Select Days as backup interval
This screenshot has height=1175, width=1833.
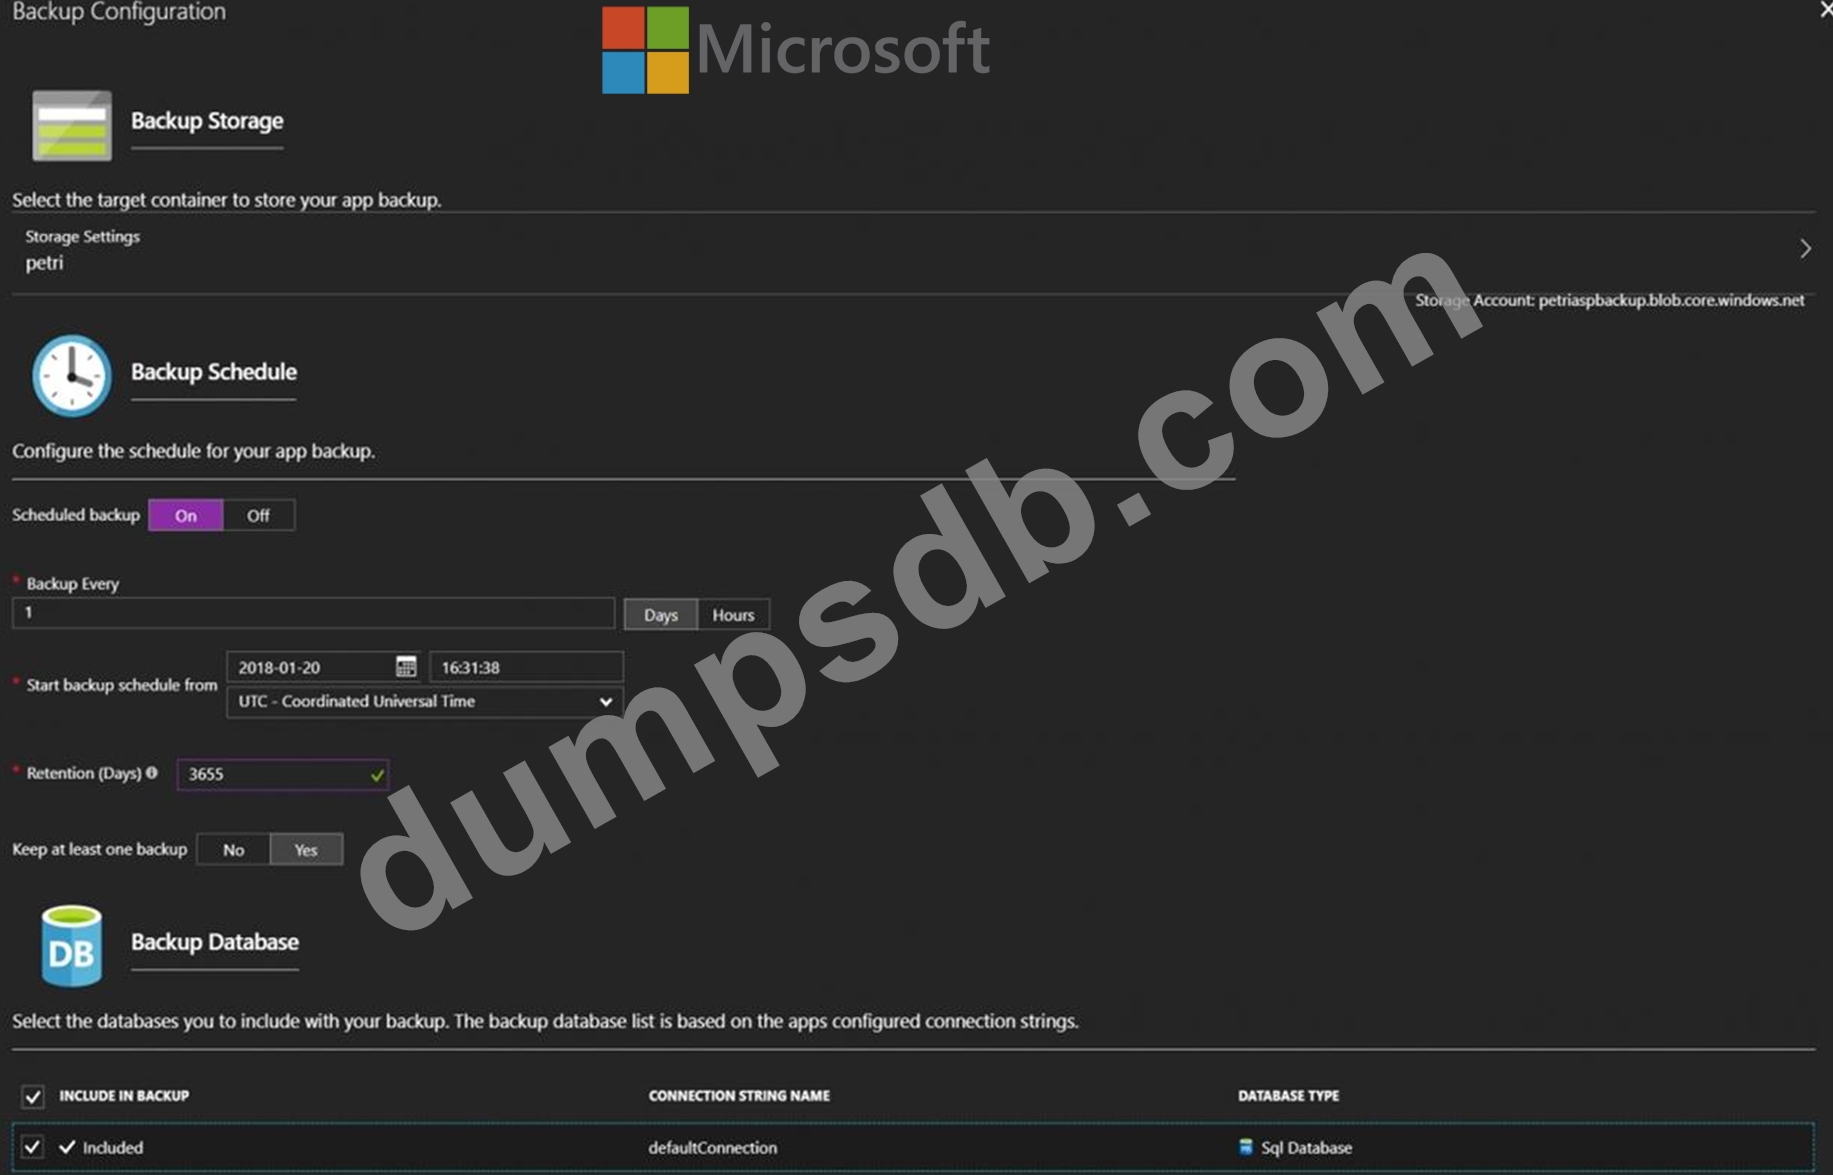pyautogui.click(x=660, y=615)
